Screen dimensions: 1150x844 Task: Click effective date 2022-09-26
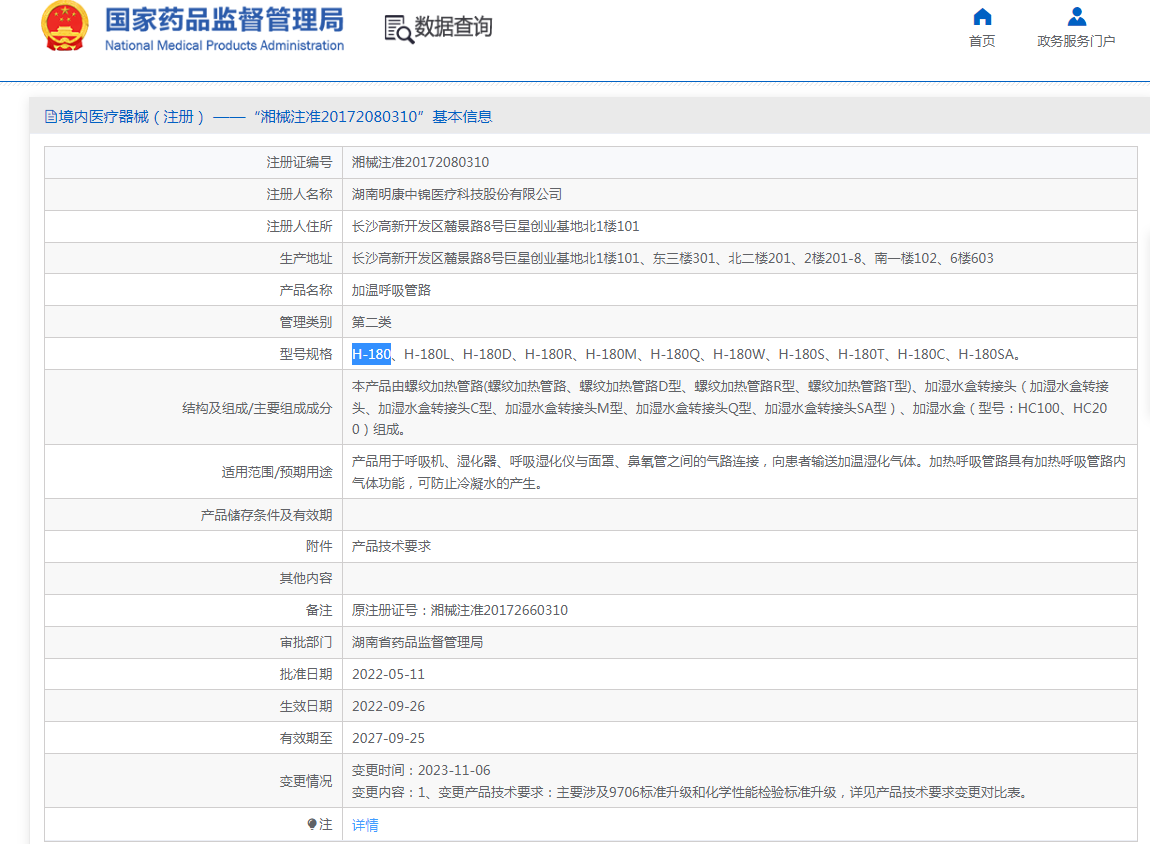point(388,706)
